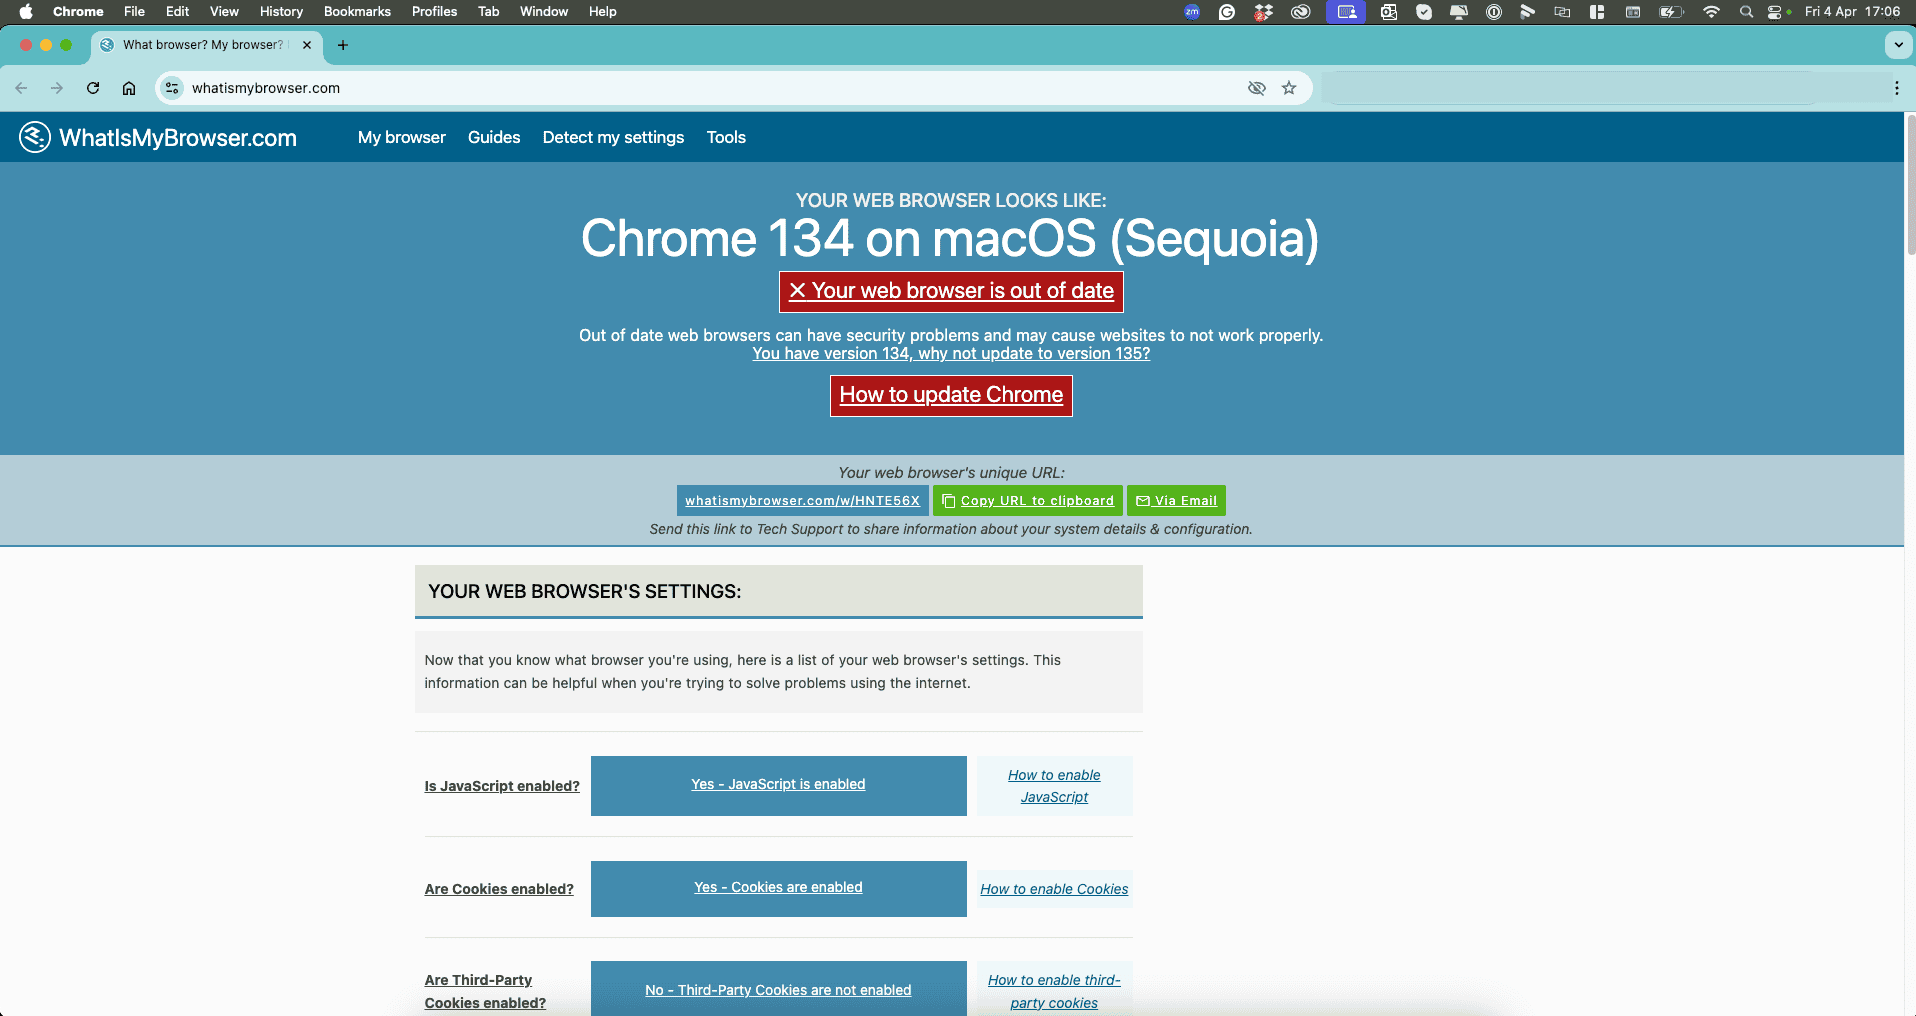Open the Tools navigation menu
1916x1016 pixels.
pos(726,137)
